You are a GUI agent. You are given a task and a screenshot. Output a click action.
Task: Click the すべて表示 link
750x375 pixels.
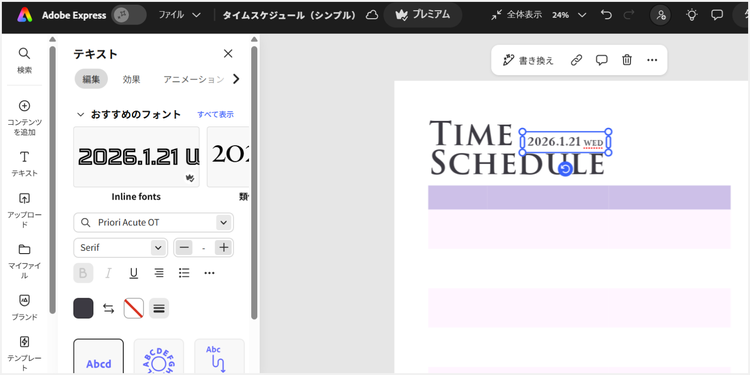point(216,114)
